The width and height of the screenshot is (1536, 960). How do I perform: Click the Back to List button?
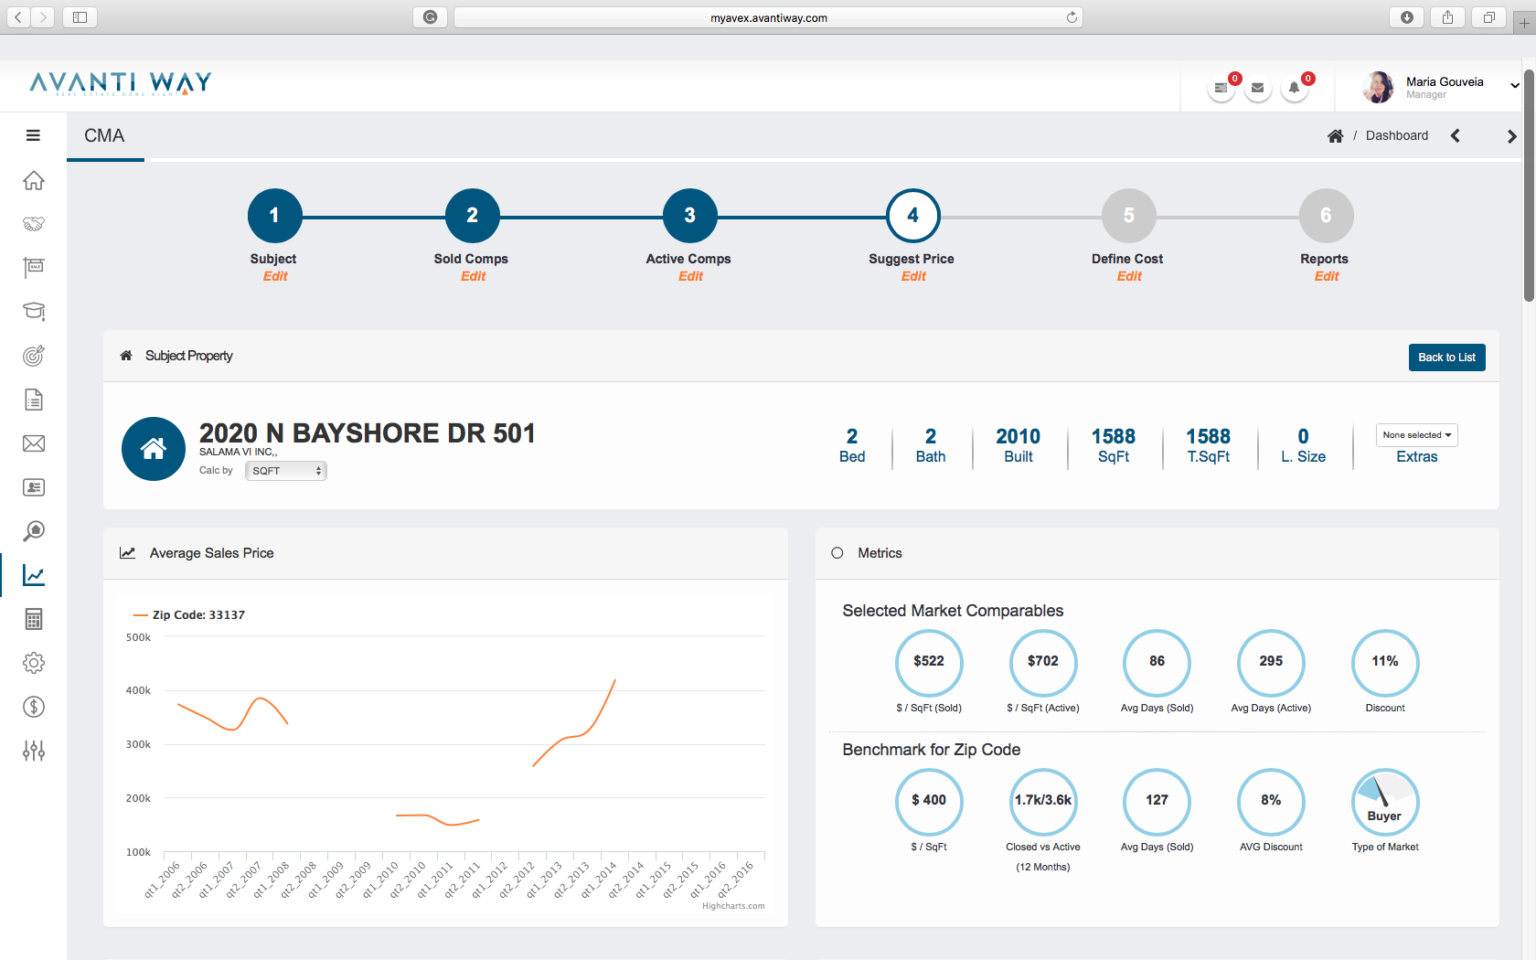[1446, 357]
